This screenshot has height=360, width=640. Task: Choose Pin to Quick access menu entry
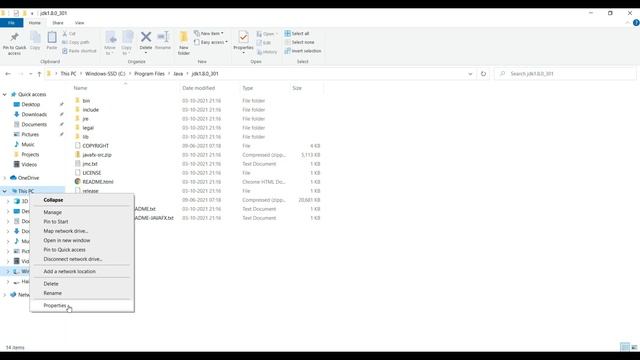tap(64, 250)
